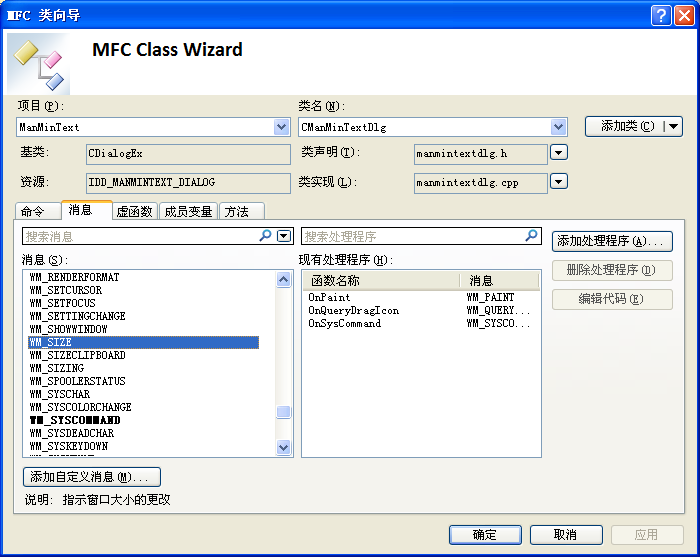Expand the project ManMinText combo box
The image size is (700, 557).
281,127
